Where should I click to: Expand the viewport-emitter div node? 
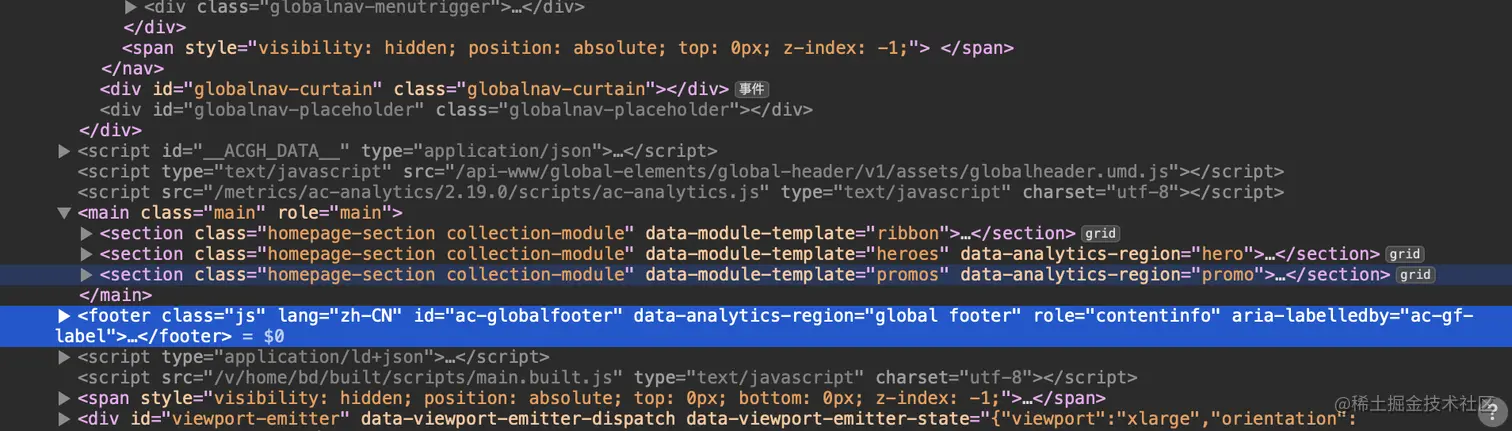[x=65, y=419]
